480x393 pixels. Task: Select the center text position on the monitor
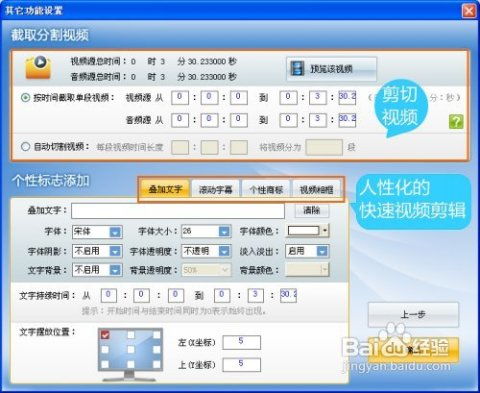pyautogui.click(x=131, y=349)
